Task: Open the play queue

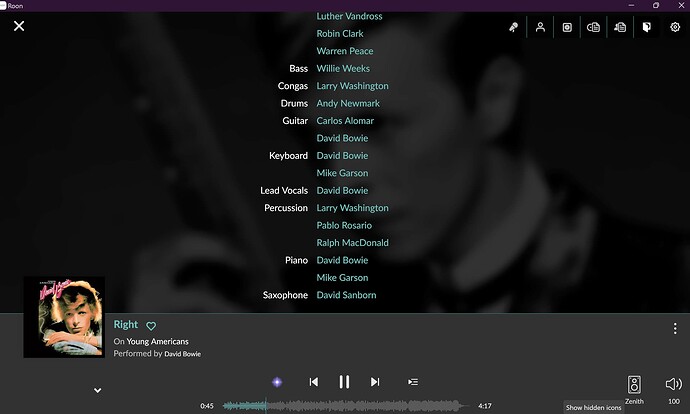Action: pyautogui.click(x=413, y=382)
